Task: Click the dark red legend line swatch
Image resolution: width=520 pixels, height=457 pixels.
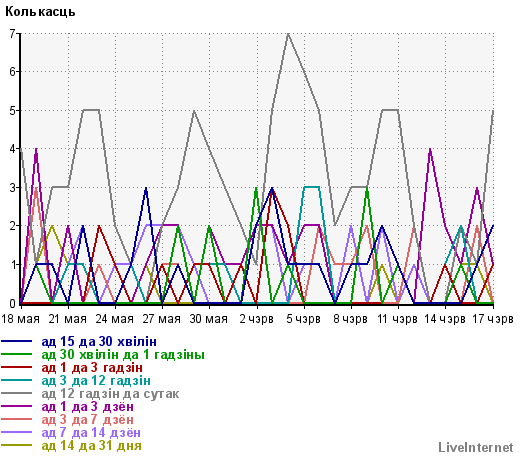Action: pos(17,367)
